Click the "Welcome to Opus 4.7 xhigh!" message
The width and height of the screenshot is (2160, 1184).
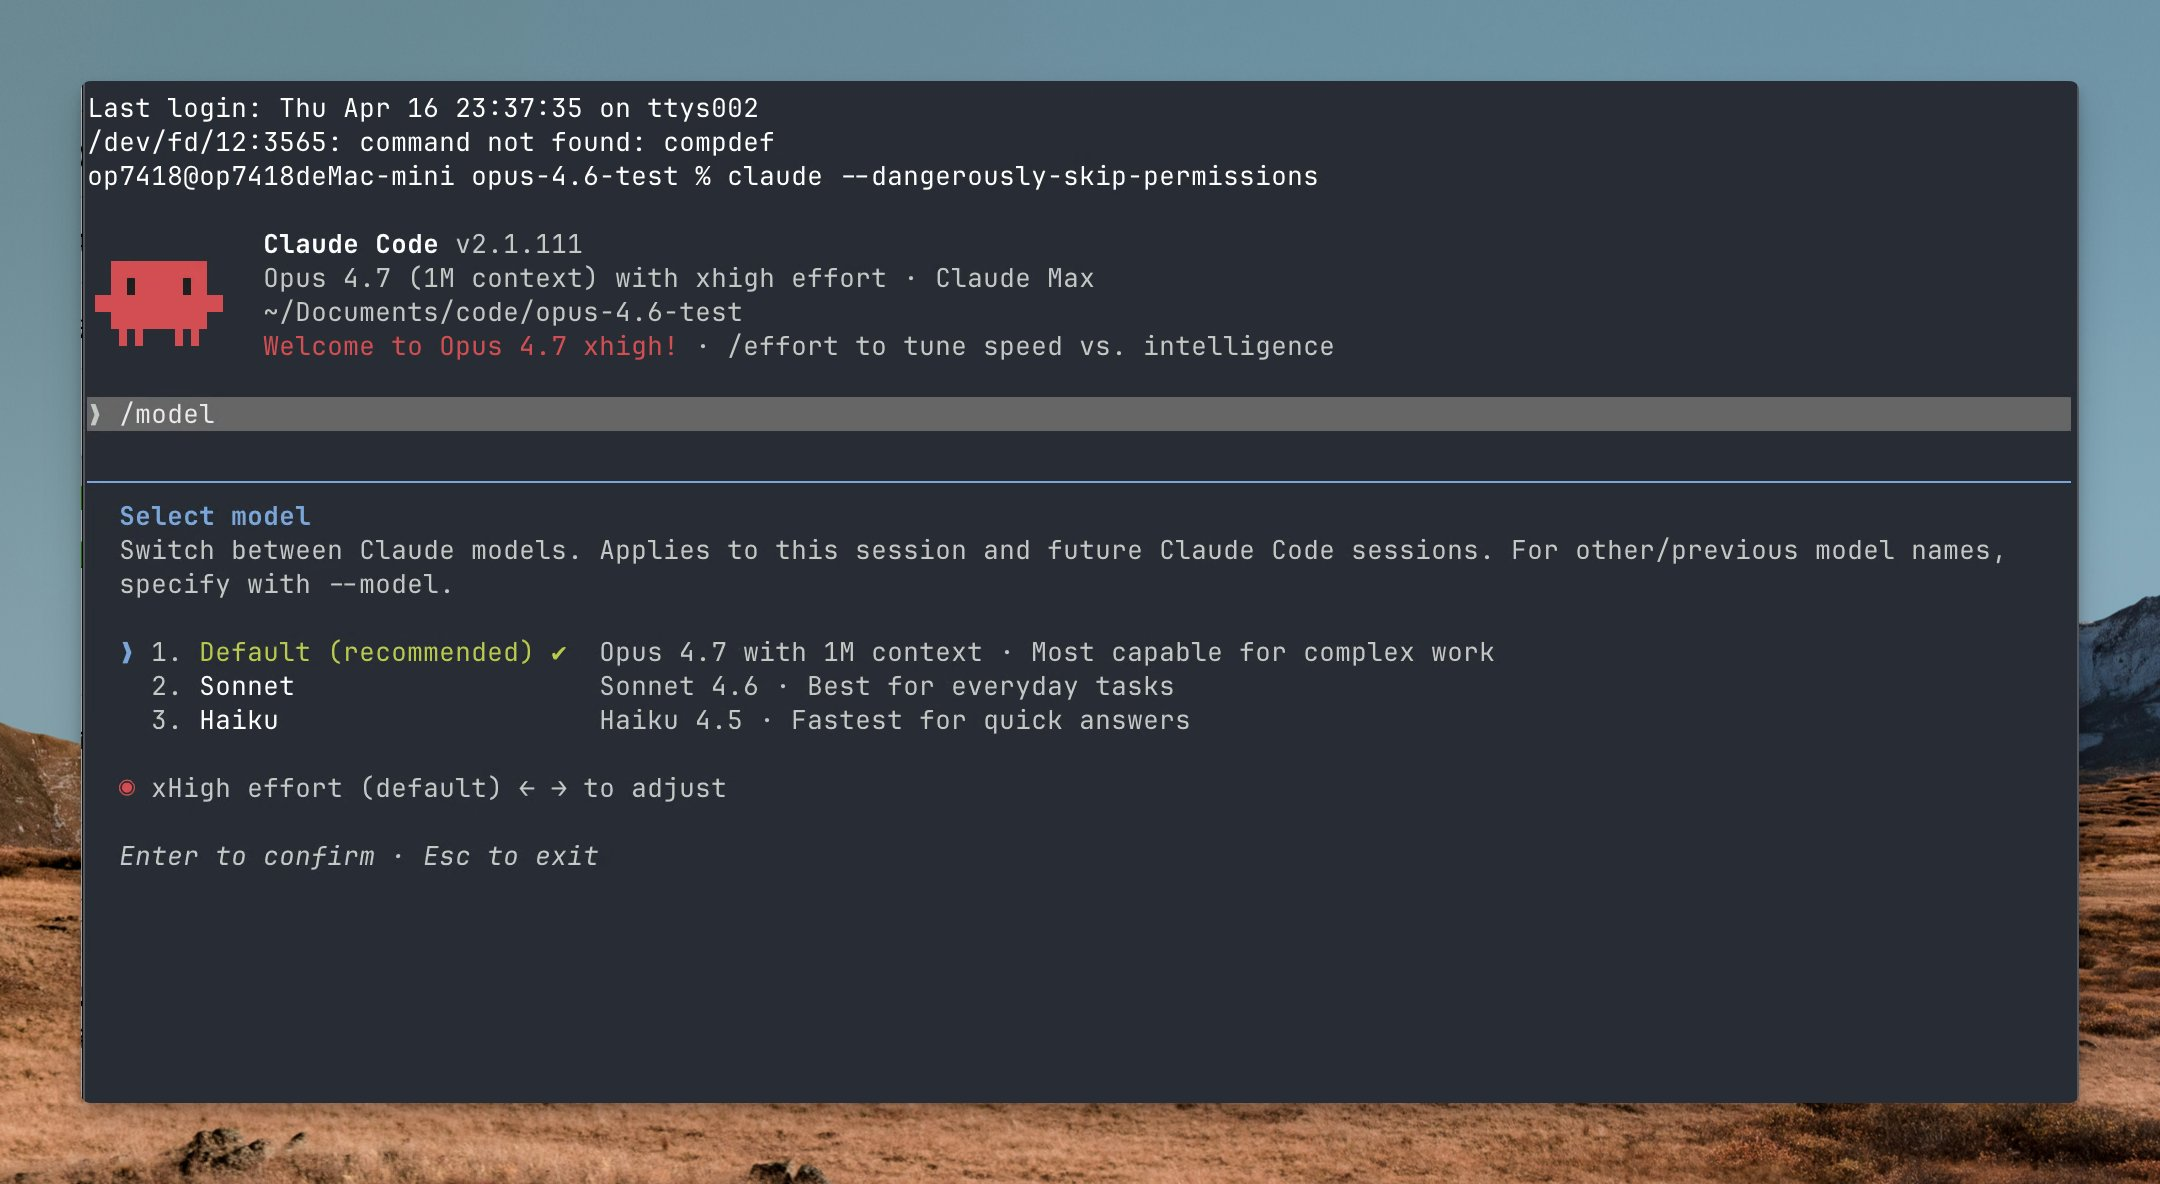(x=470, y=347)
